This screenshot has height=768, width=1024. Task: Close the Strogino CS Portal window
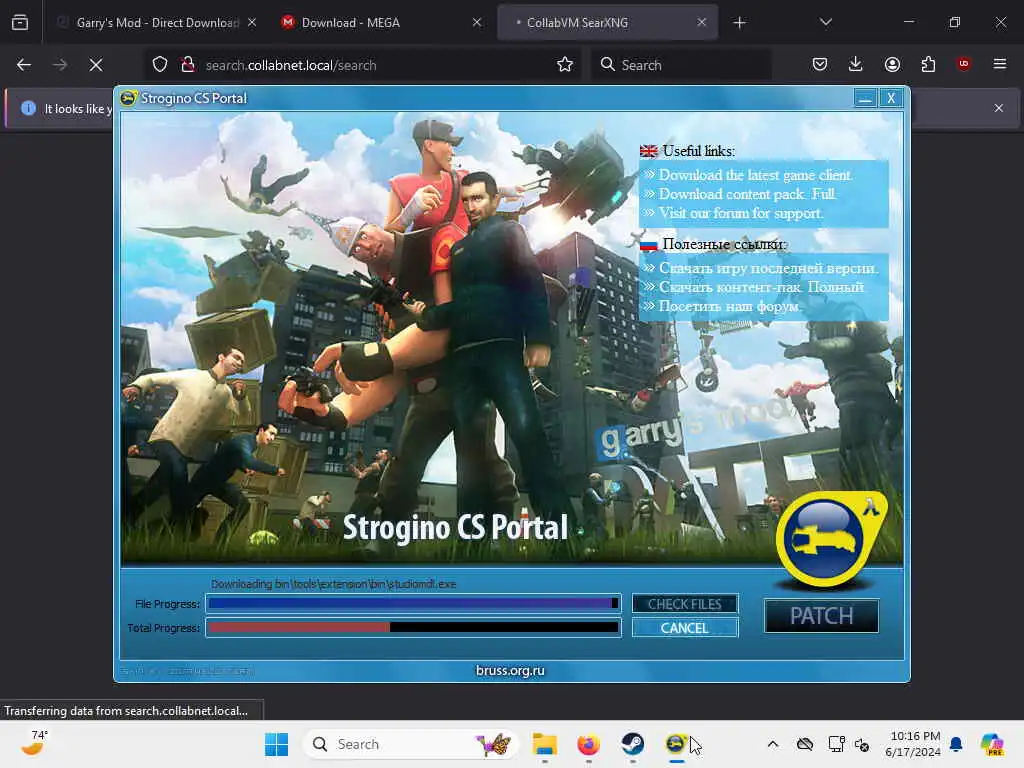click(891, 99)
